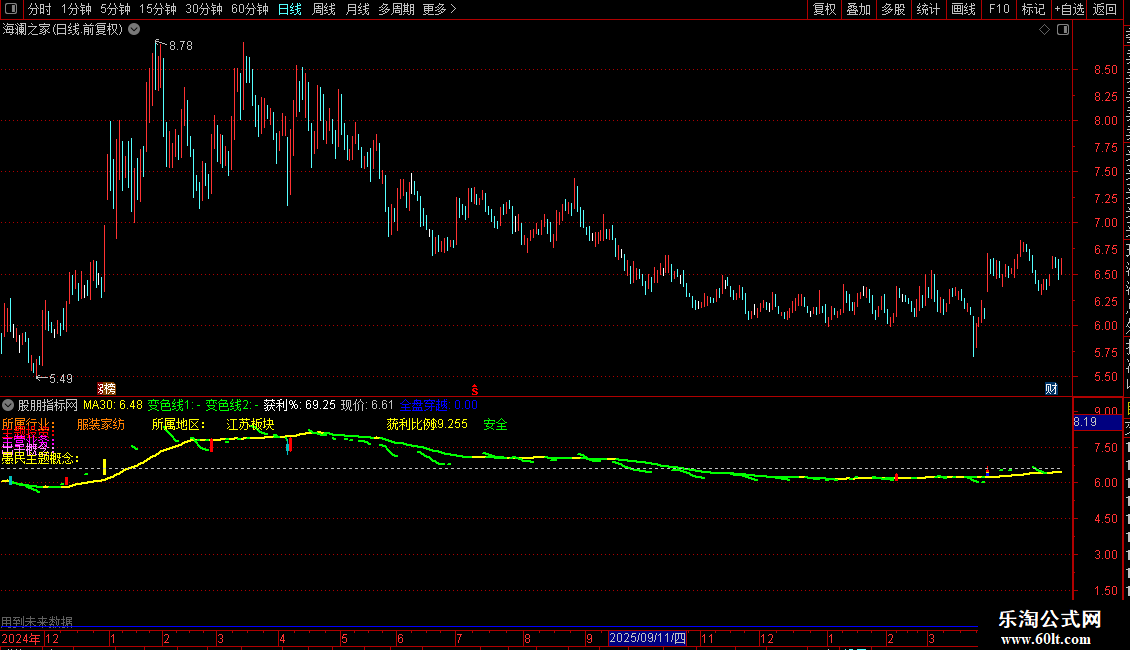Toggle the left sidebar panel icon
1130x650 pixels.
click(11, 9)
